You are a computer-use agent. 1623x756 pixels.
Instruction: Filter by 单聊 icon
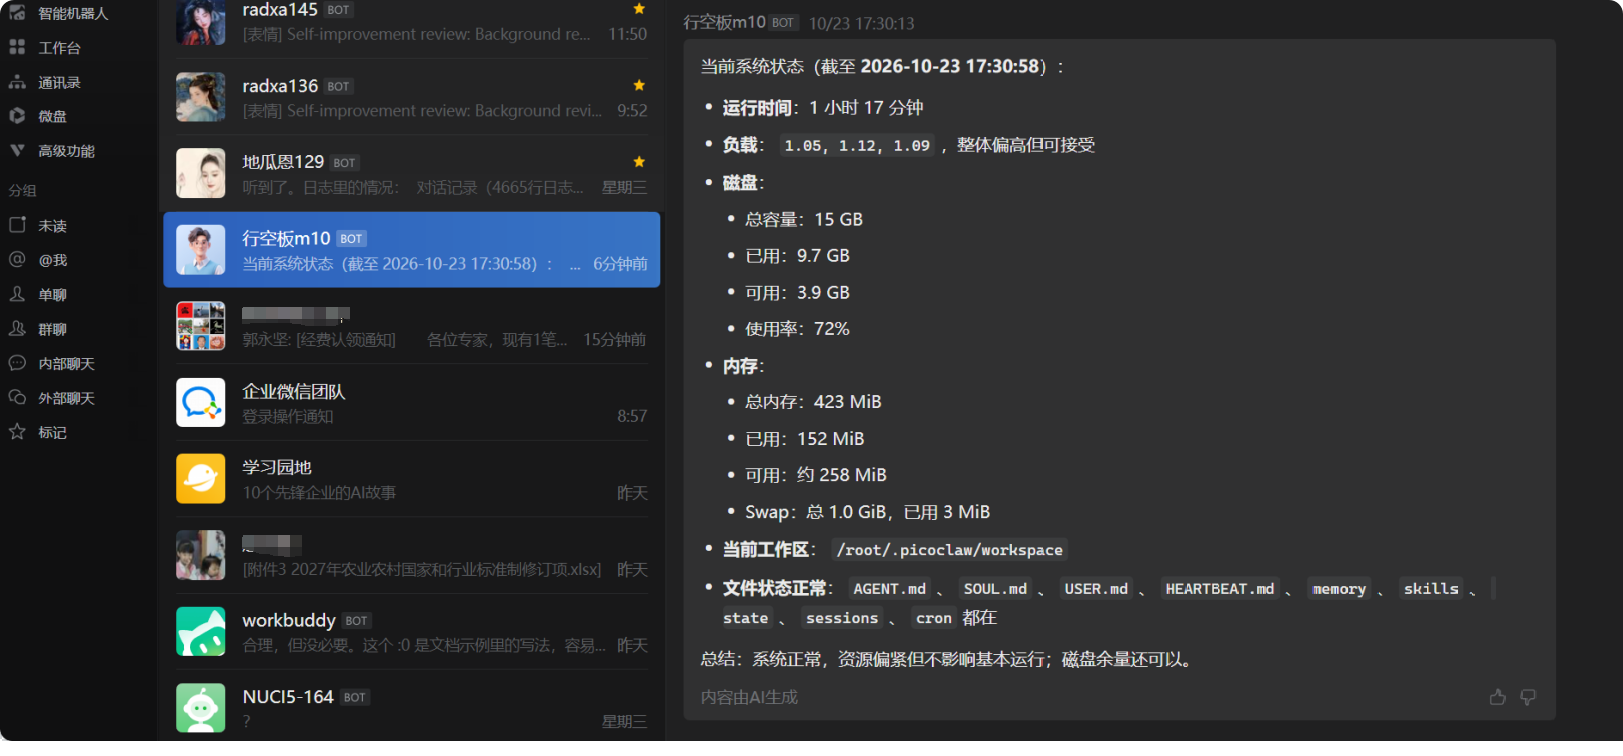coord(17,294)
